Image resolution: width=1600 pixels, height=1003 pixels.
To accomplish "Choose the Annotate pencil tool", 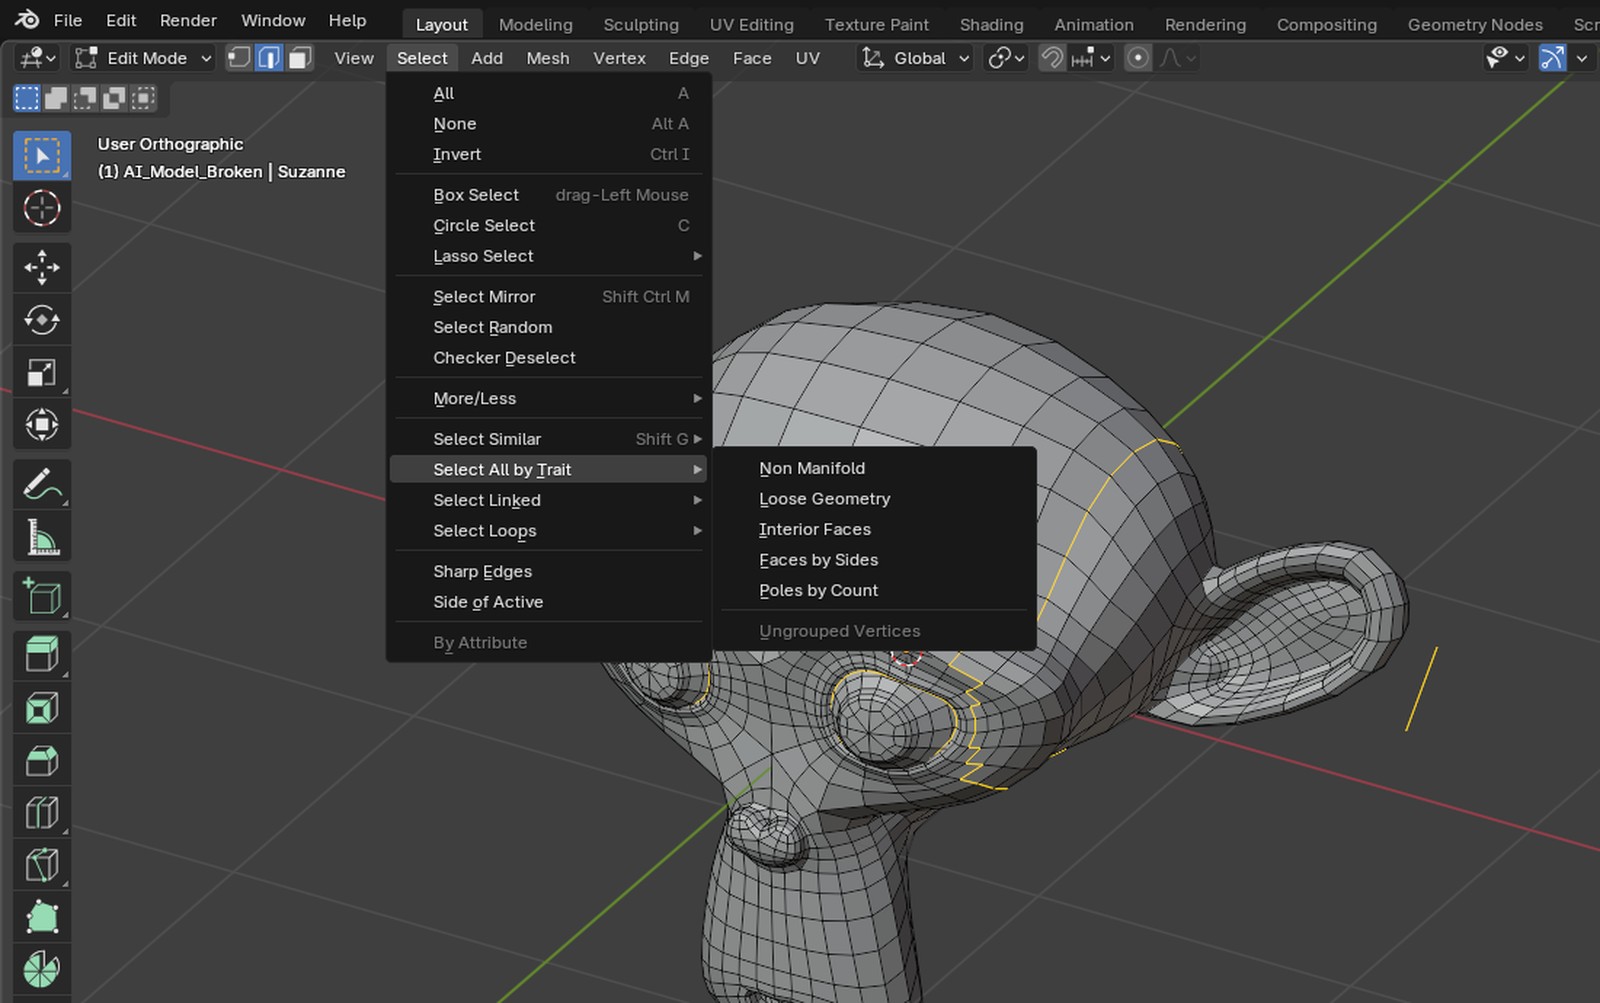I will point(42,485).
